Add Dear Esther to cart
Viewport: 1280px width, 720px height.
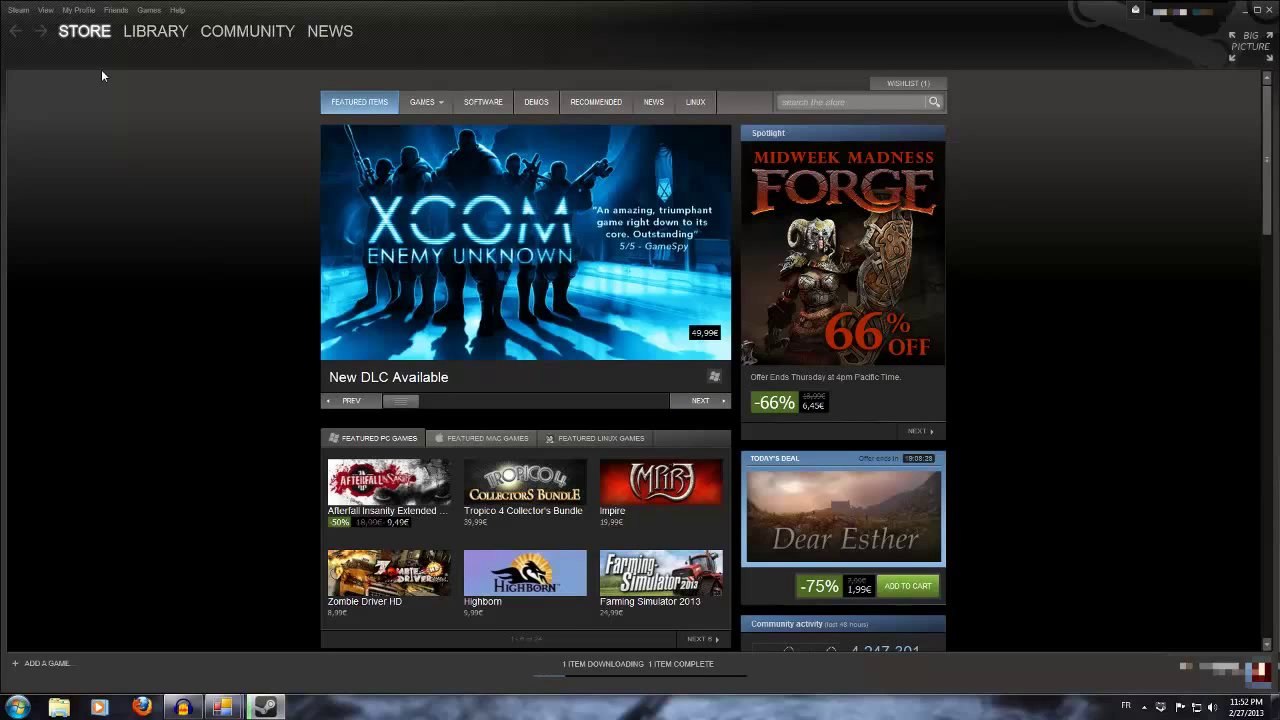coord(908,586)
